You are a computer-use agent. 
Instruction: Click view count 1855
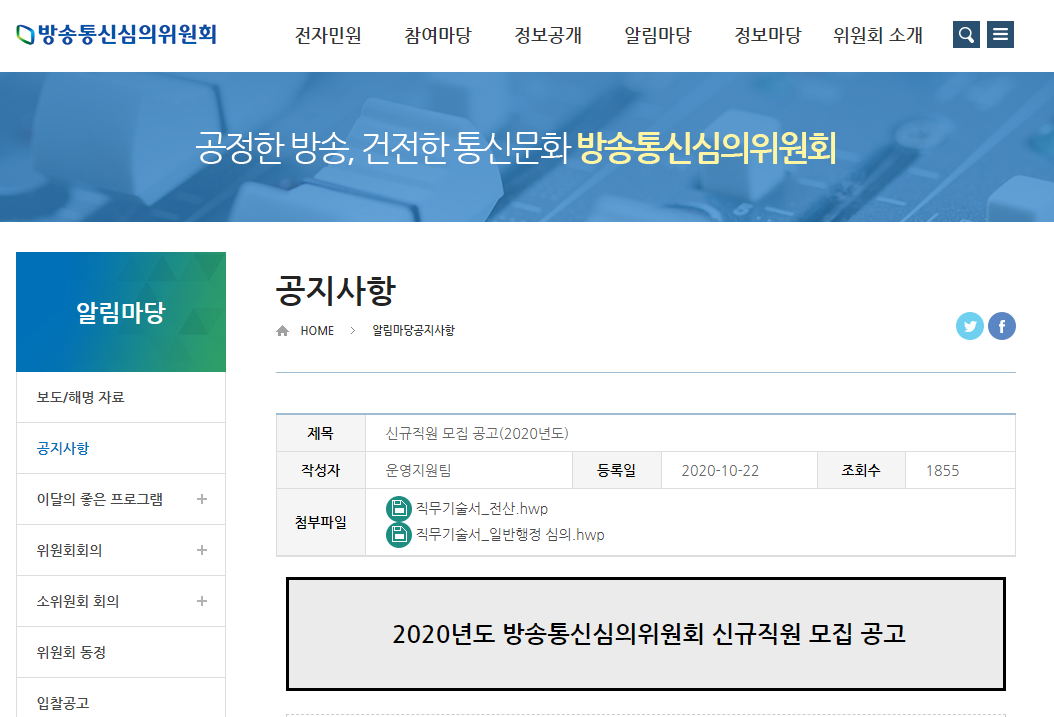coord(942,470)
